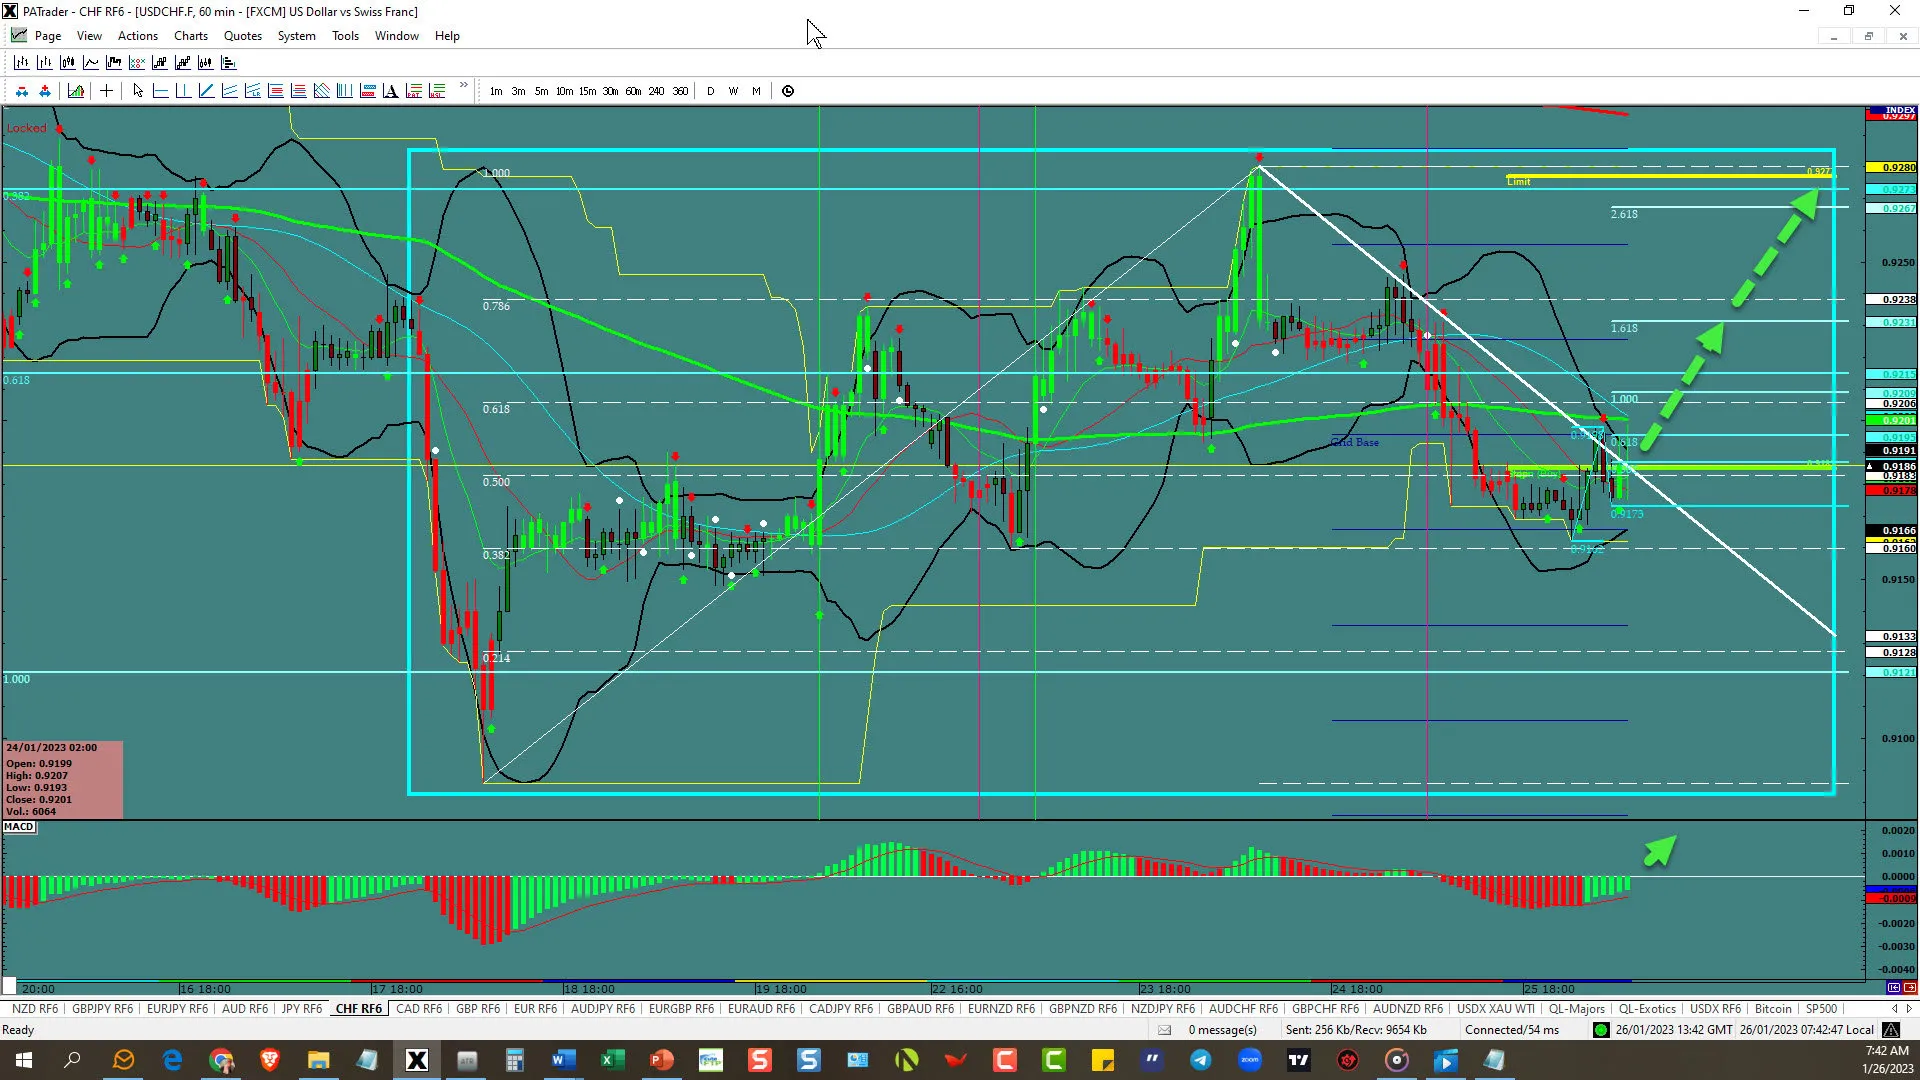1920x1080 pixels.
Task: Select the market profile chart icon
Action: (x=228, y=63)
